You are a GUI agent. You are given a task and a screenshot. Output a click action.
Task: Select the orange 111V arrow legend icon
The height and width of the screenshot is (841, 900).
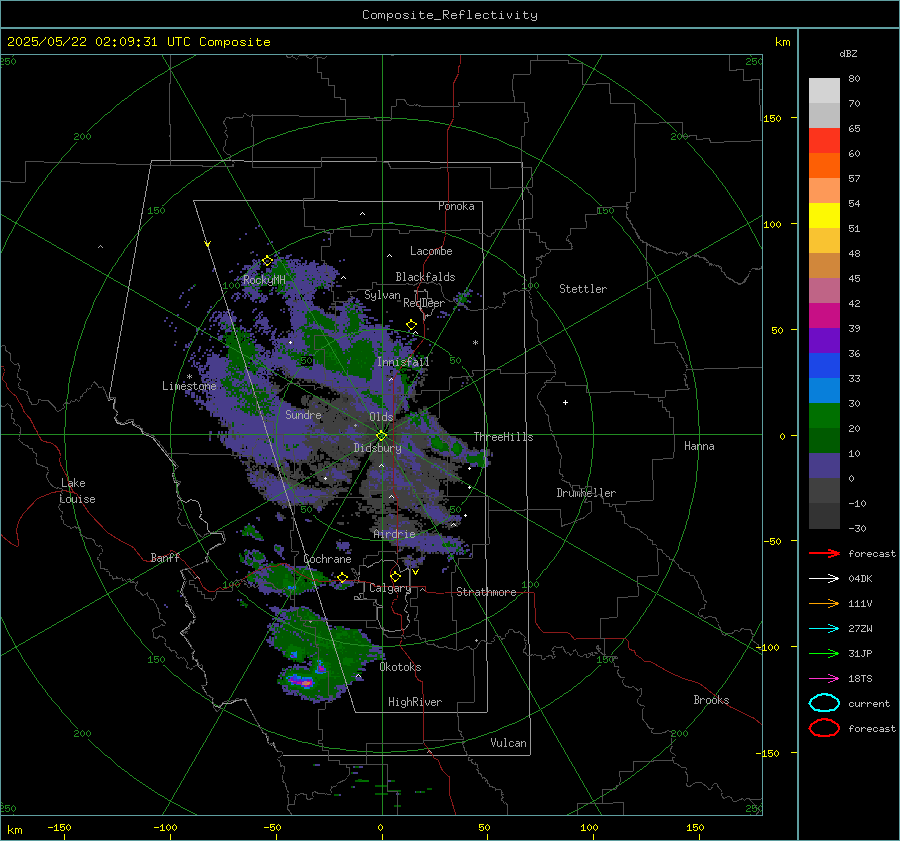pos(824,603)
